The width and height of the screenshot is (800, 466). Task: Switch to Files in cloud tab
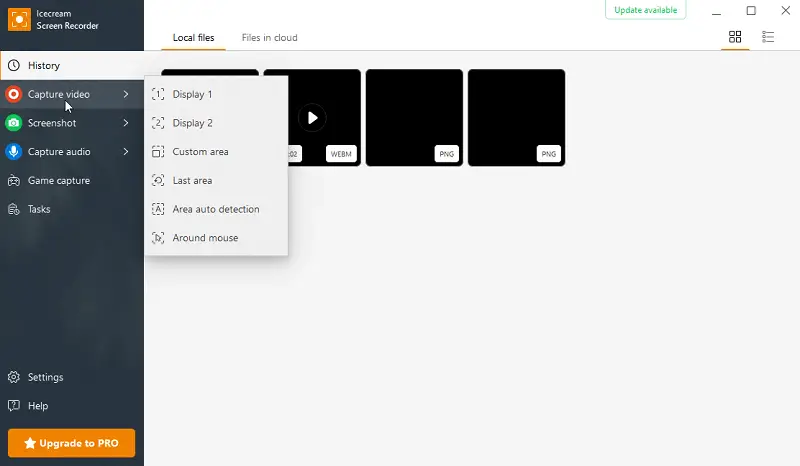pyautogui.click(x=269, y=38)
